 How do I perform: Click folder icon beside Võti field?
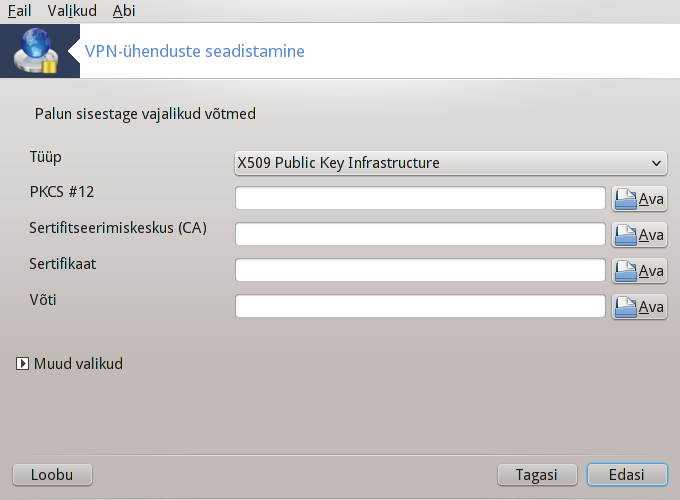625,307
